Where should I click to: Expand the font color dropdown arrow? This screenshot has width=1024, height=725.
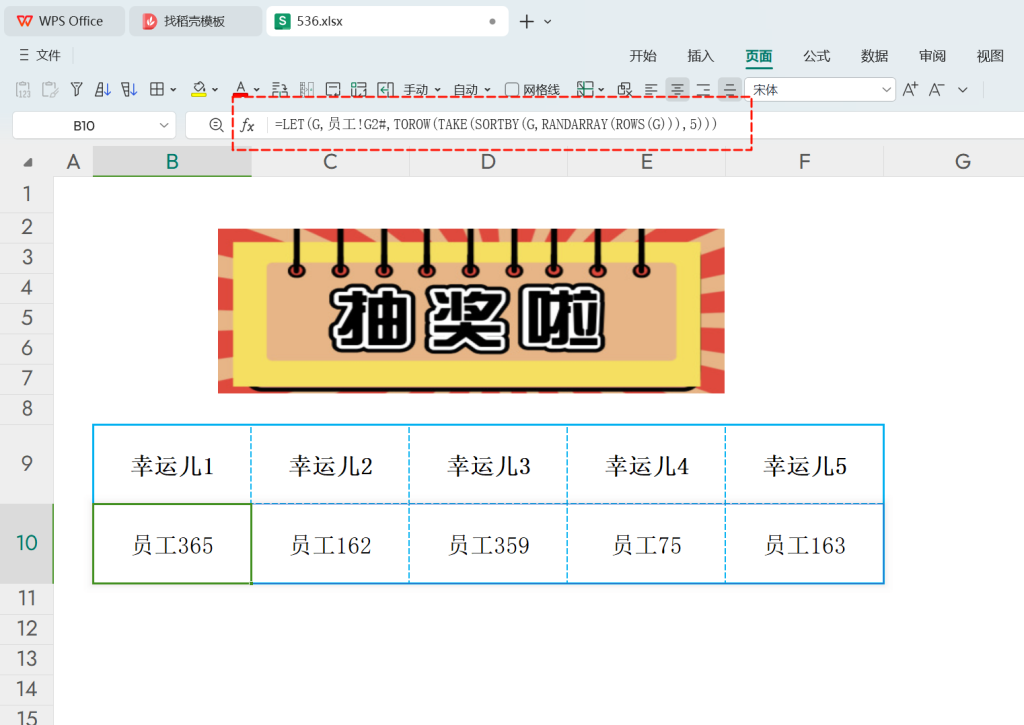click(x=257, y=89)
